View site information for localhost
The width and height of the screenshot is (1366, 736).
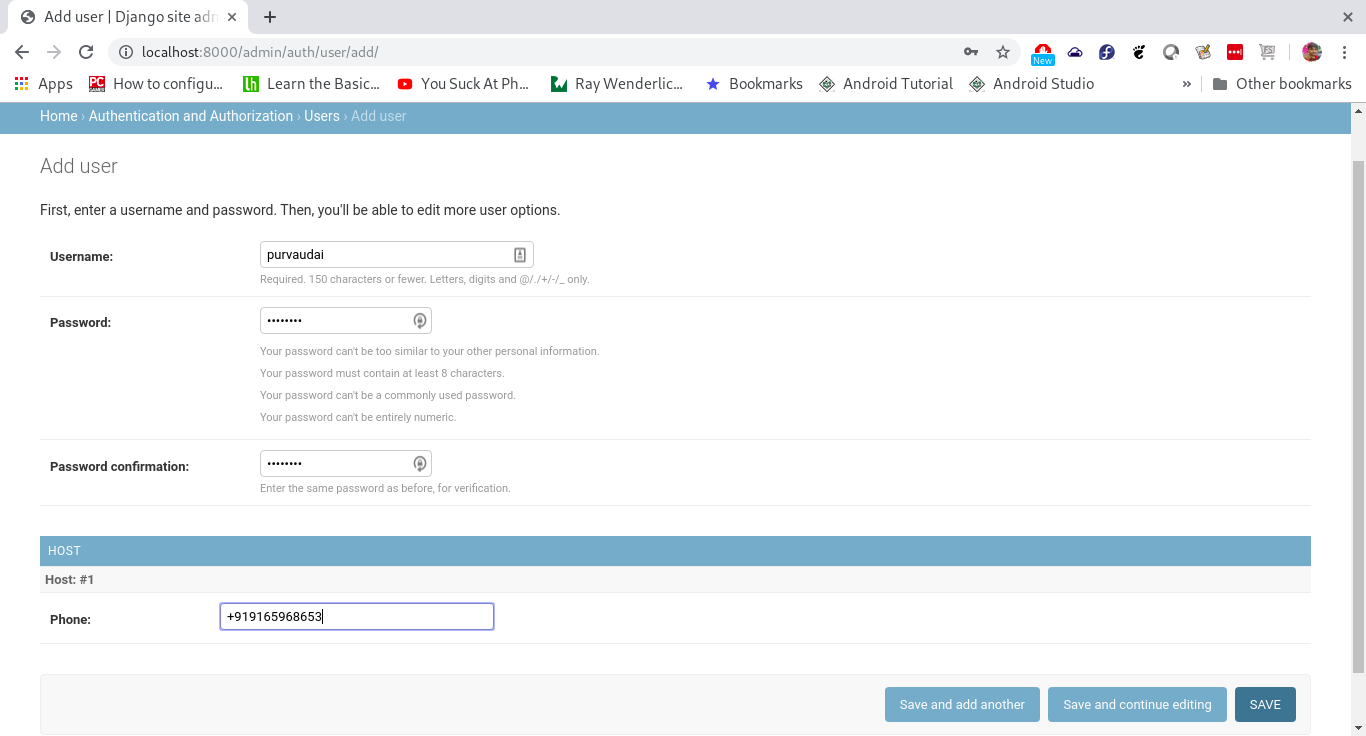126,52
